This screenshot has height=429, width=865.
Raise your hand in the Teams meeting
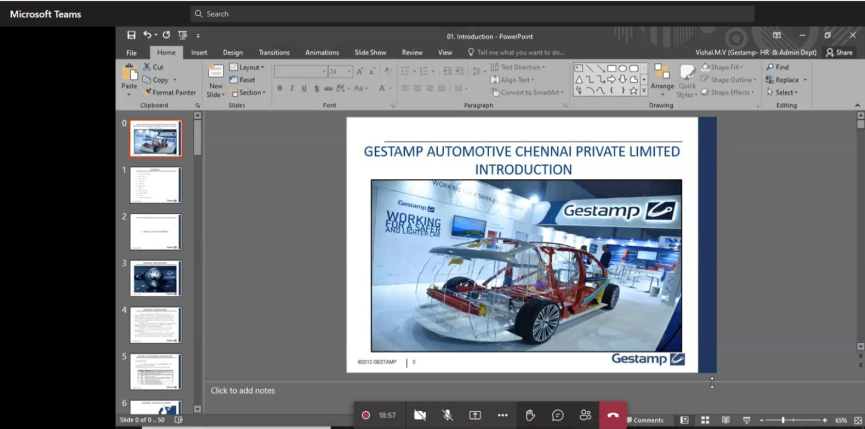(x=530, y=415)
